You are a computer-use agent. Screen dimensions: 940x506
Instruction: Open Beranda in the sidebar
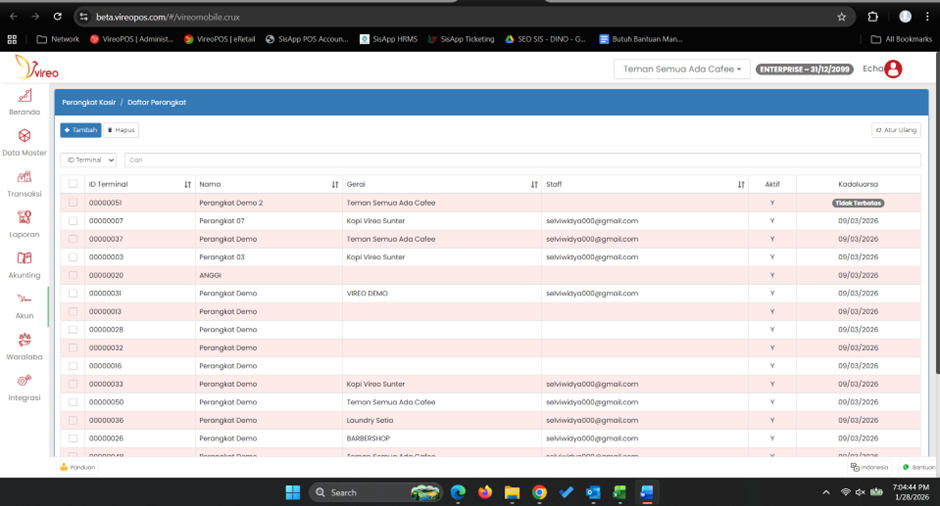click(x=24, y=97)
